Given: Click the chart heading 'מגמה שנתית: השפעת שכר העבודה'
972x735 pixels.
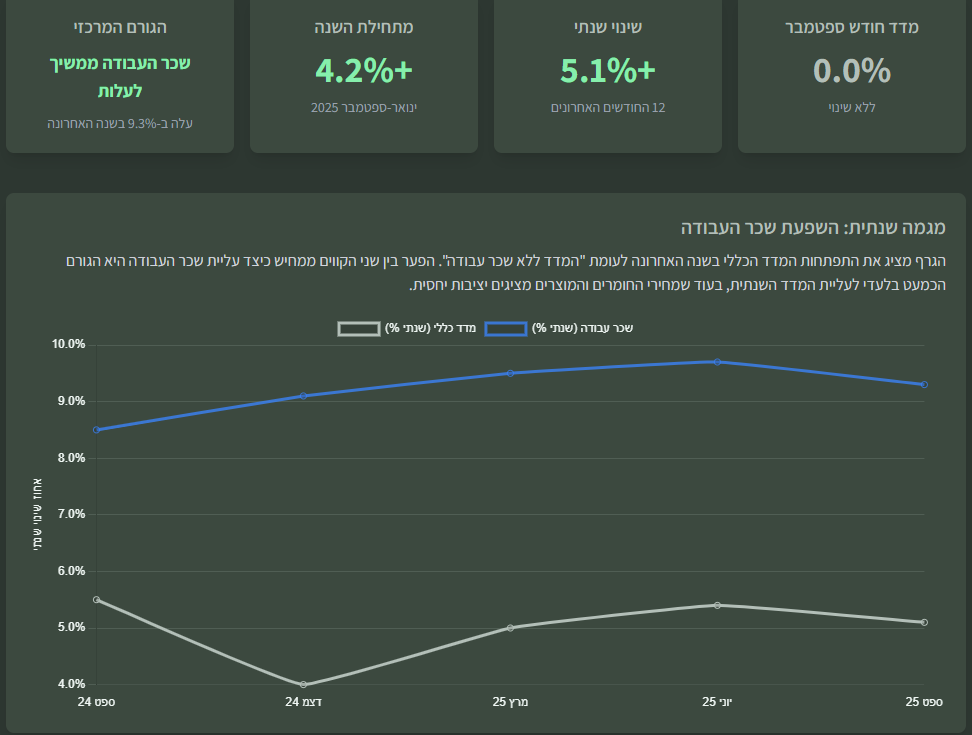Looking at the screenshot, I should coord(812,227).
